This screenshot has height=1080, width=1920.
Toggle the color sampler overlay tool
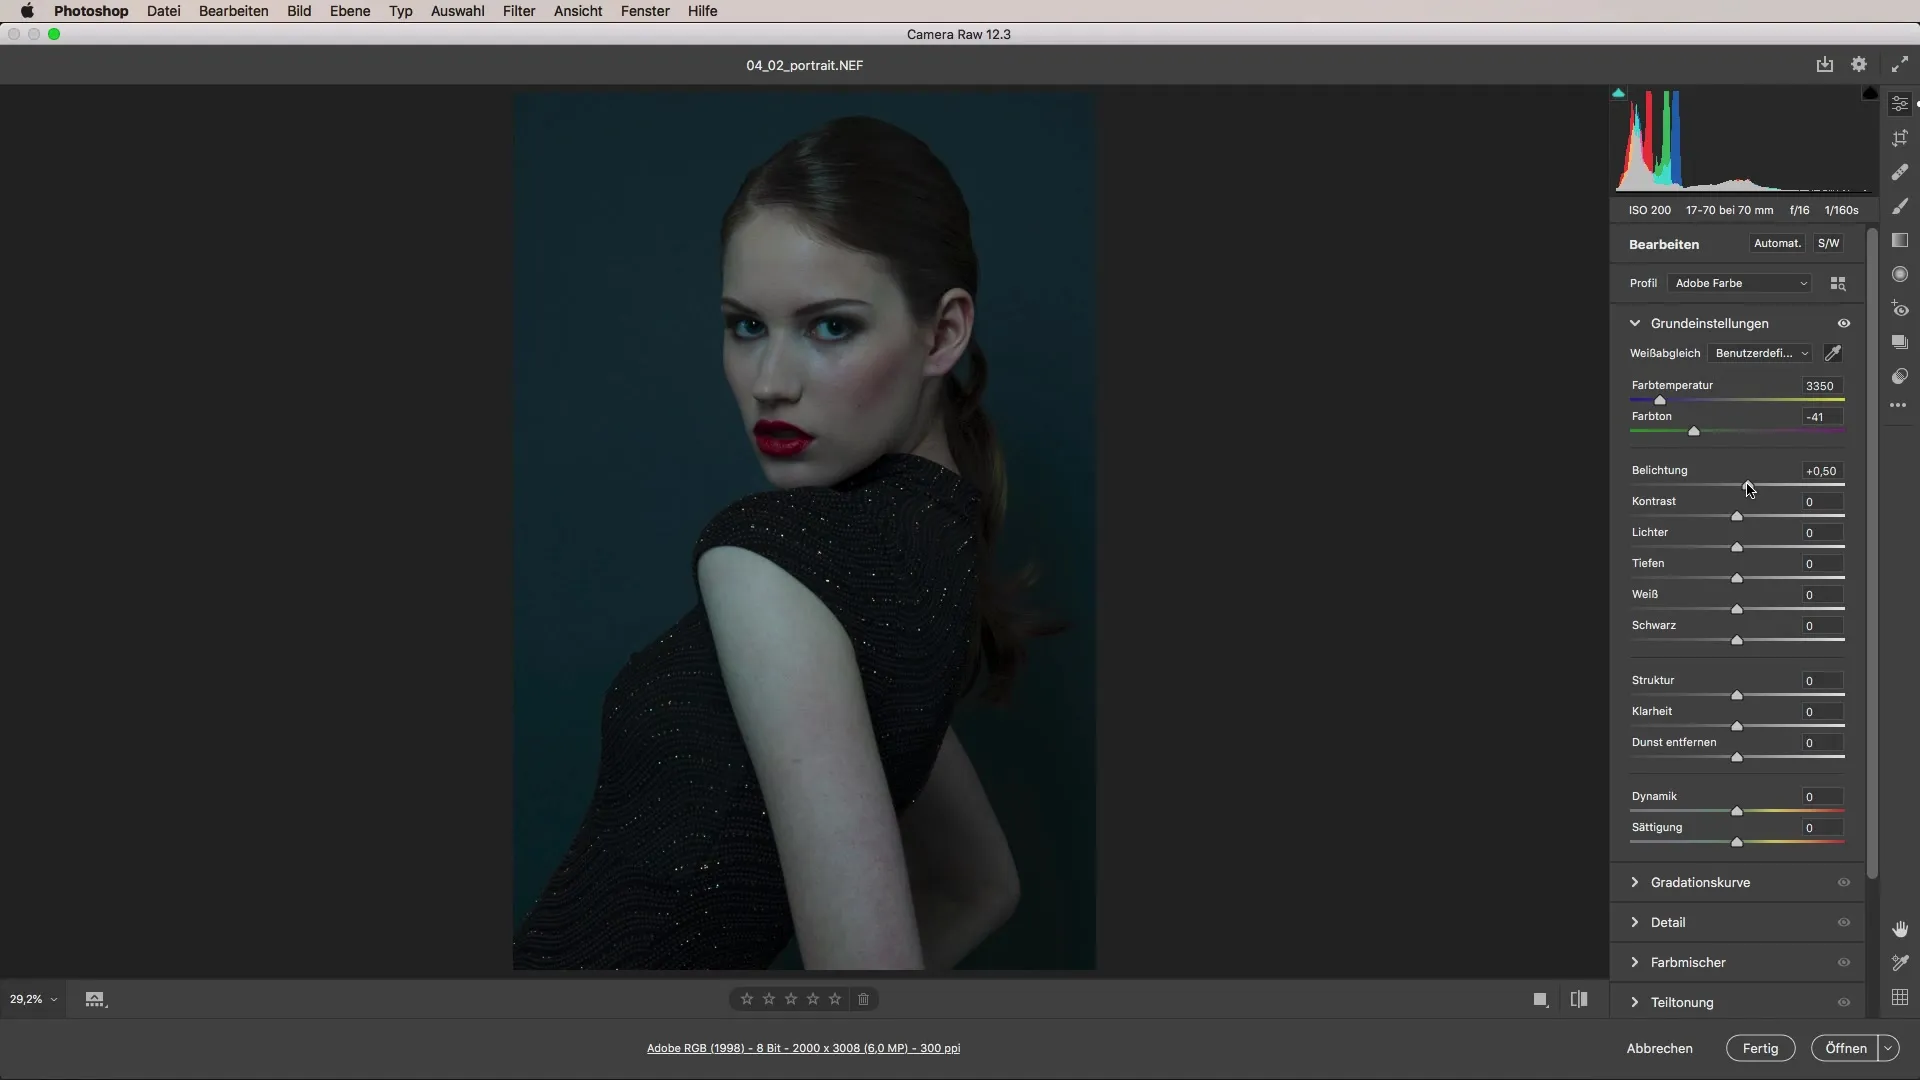[1900, 963]
